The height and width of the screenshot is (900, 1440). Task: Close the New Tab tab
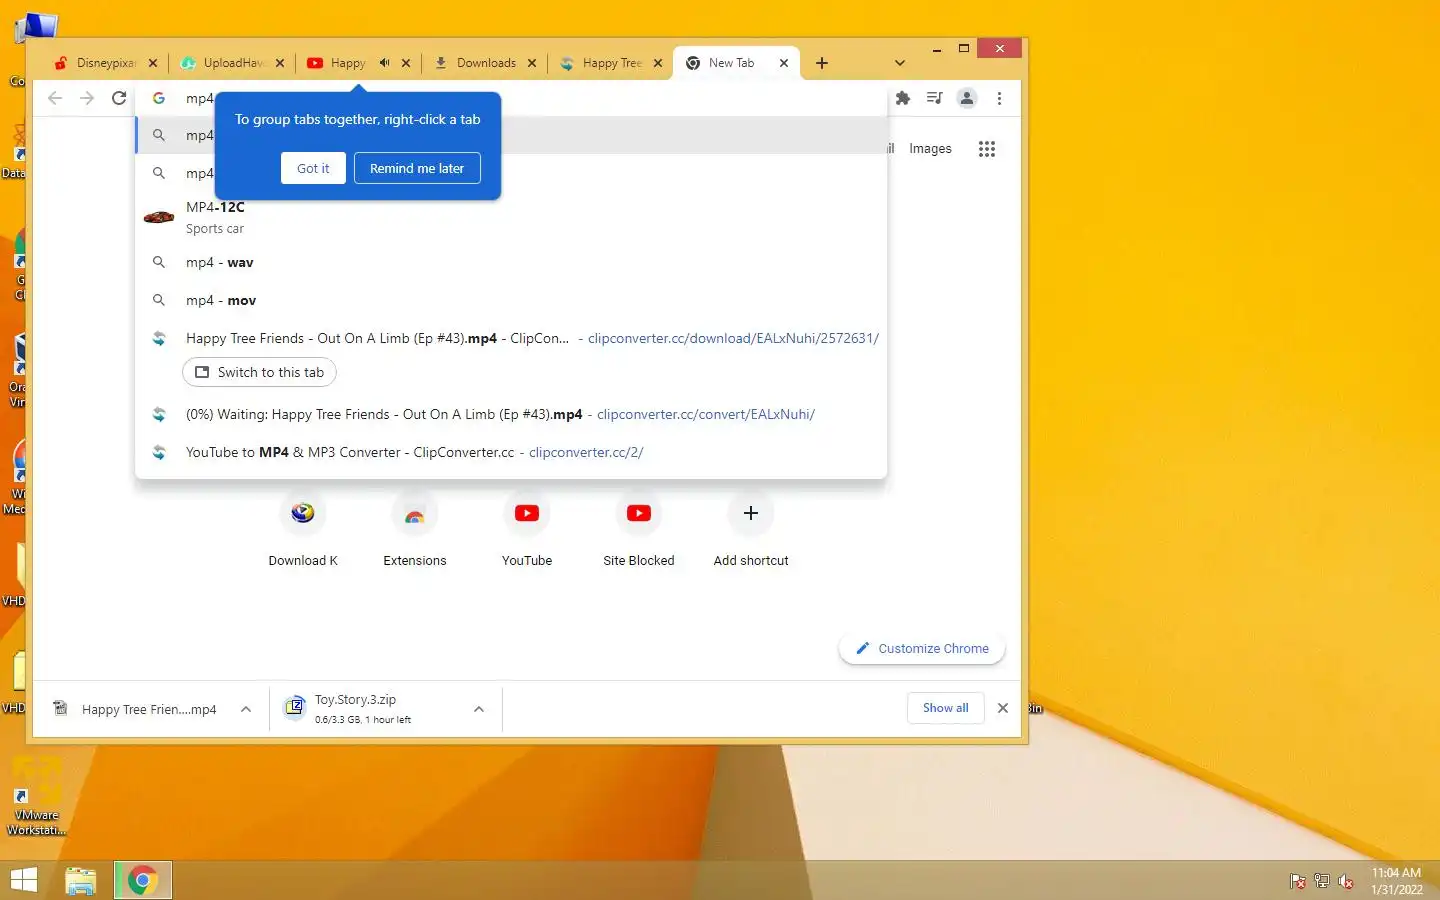pyautogui.click(x=784, y=63)
